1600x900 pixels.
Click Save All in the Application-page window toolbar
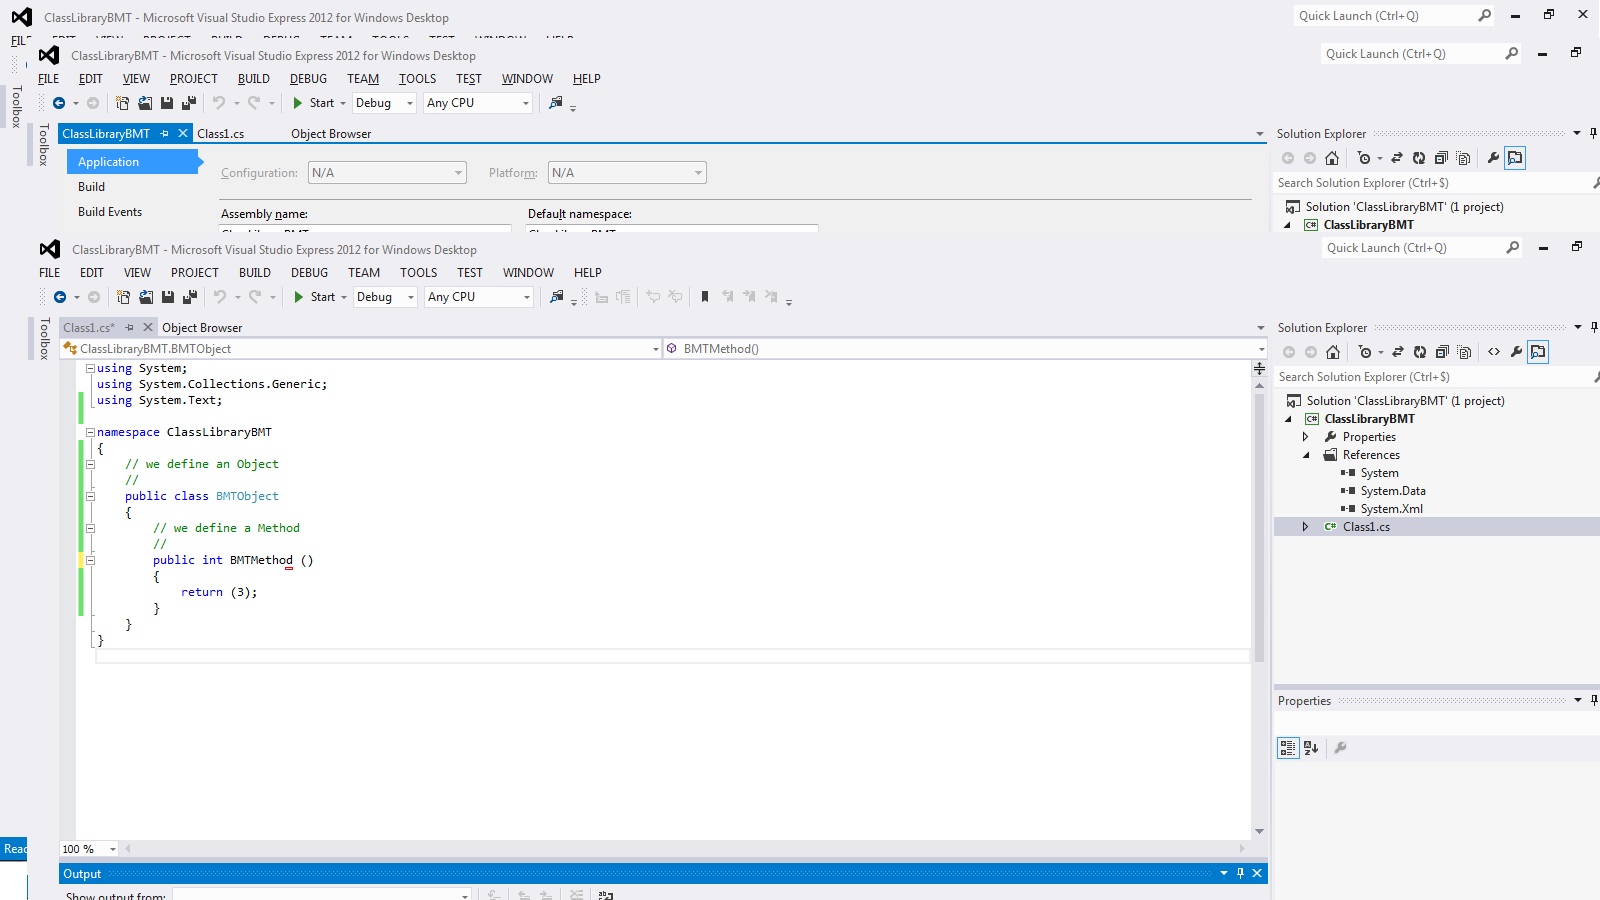pos(188,103)
